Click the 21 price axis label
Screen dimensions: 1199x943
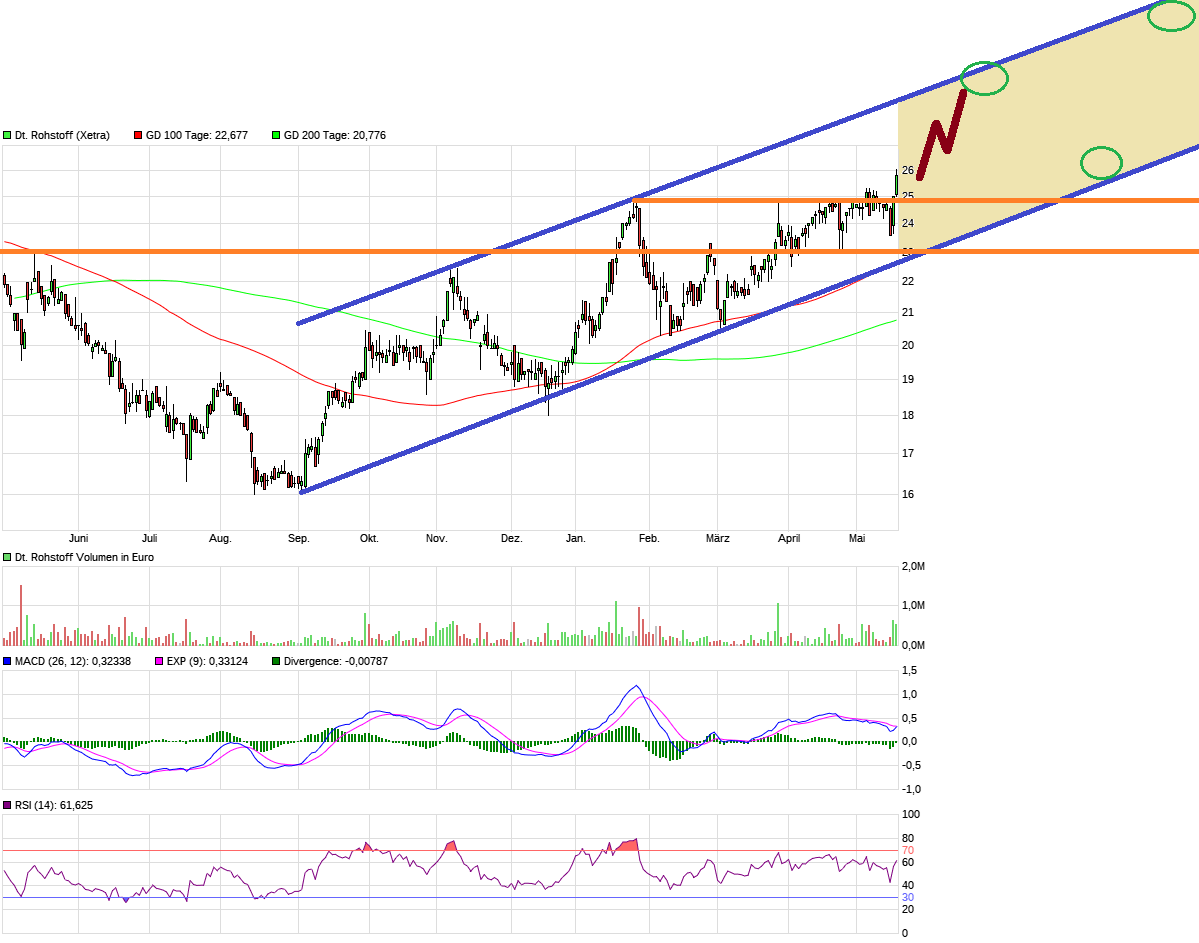coord(908,312)
